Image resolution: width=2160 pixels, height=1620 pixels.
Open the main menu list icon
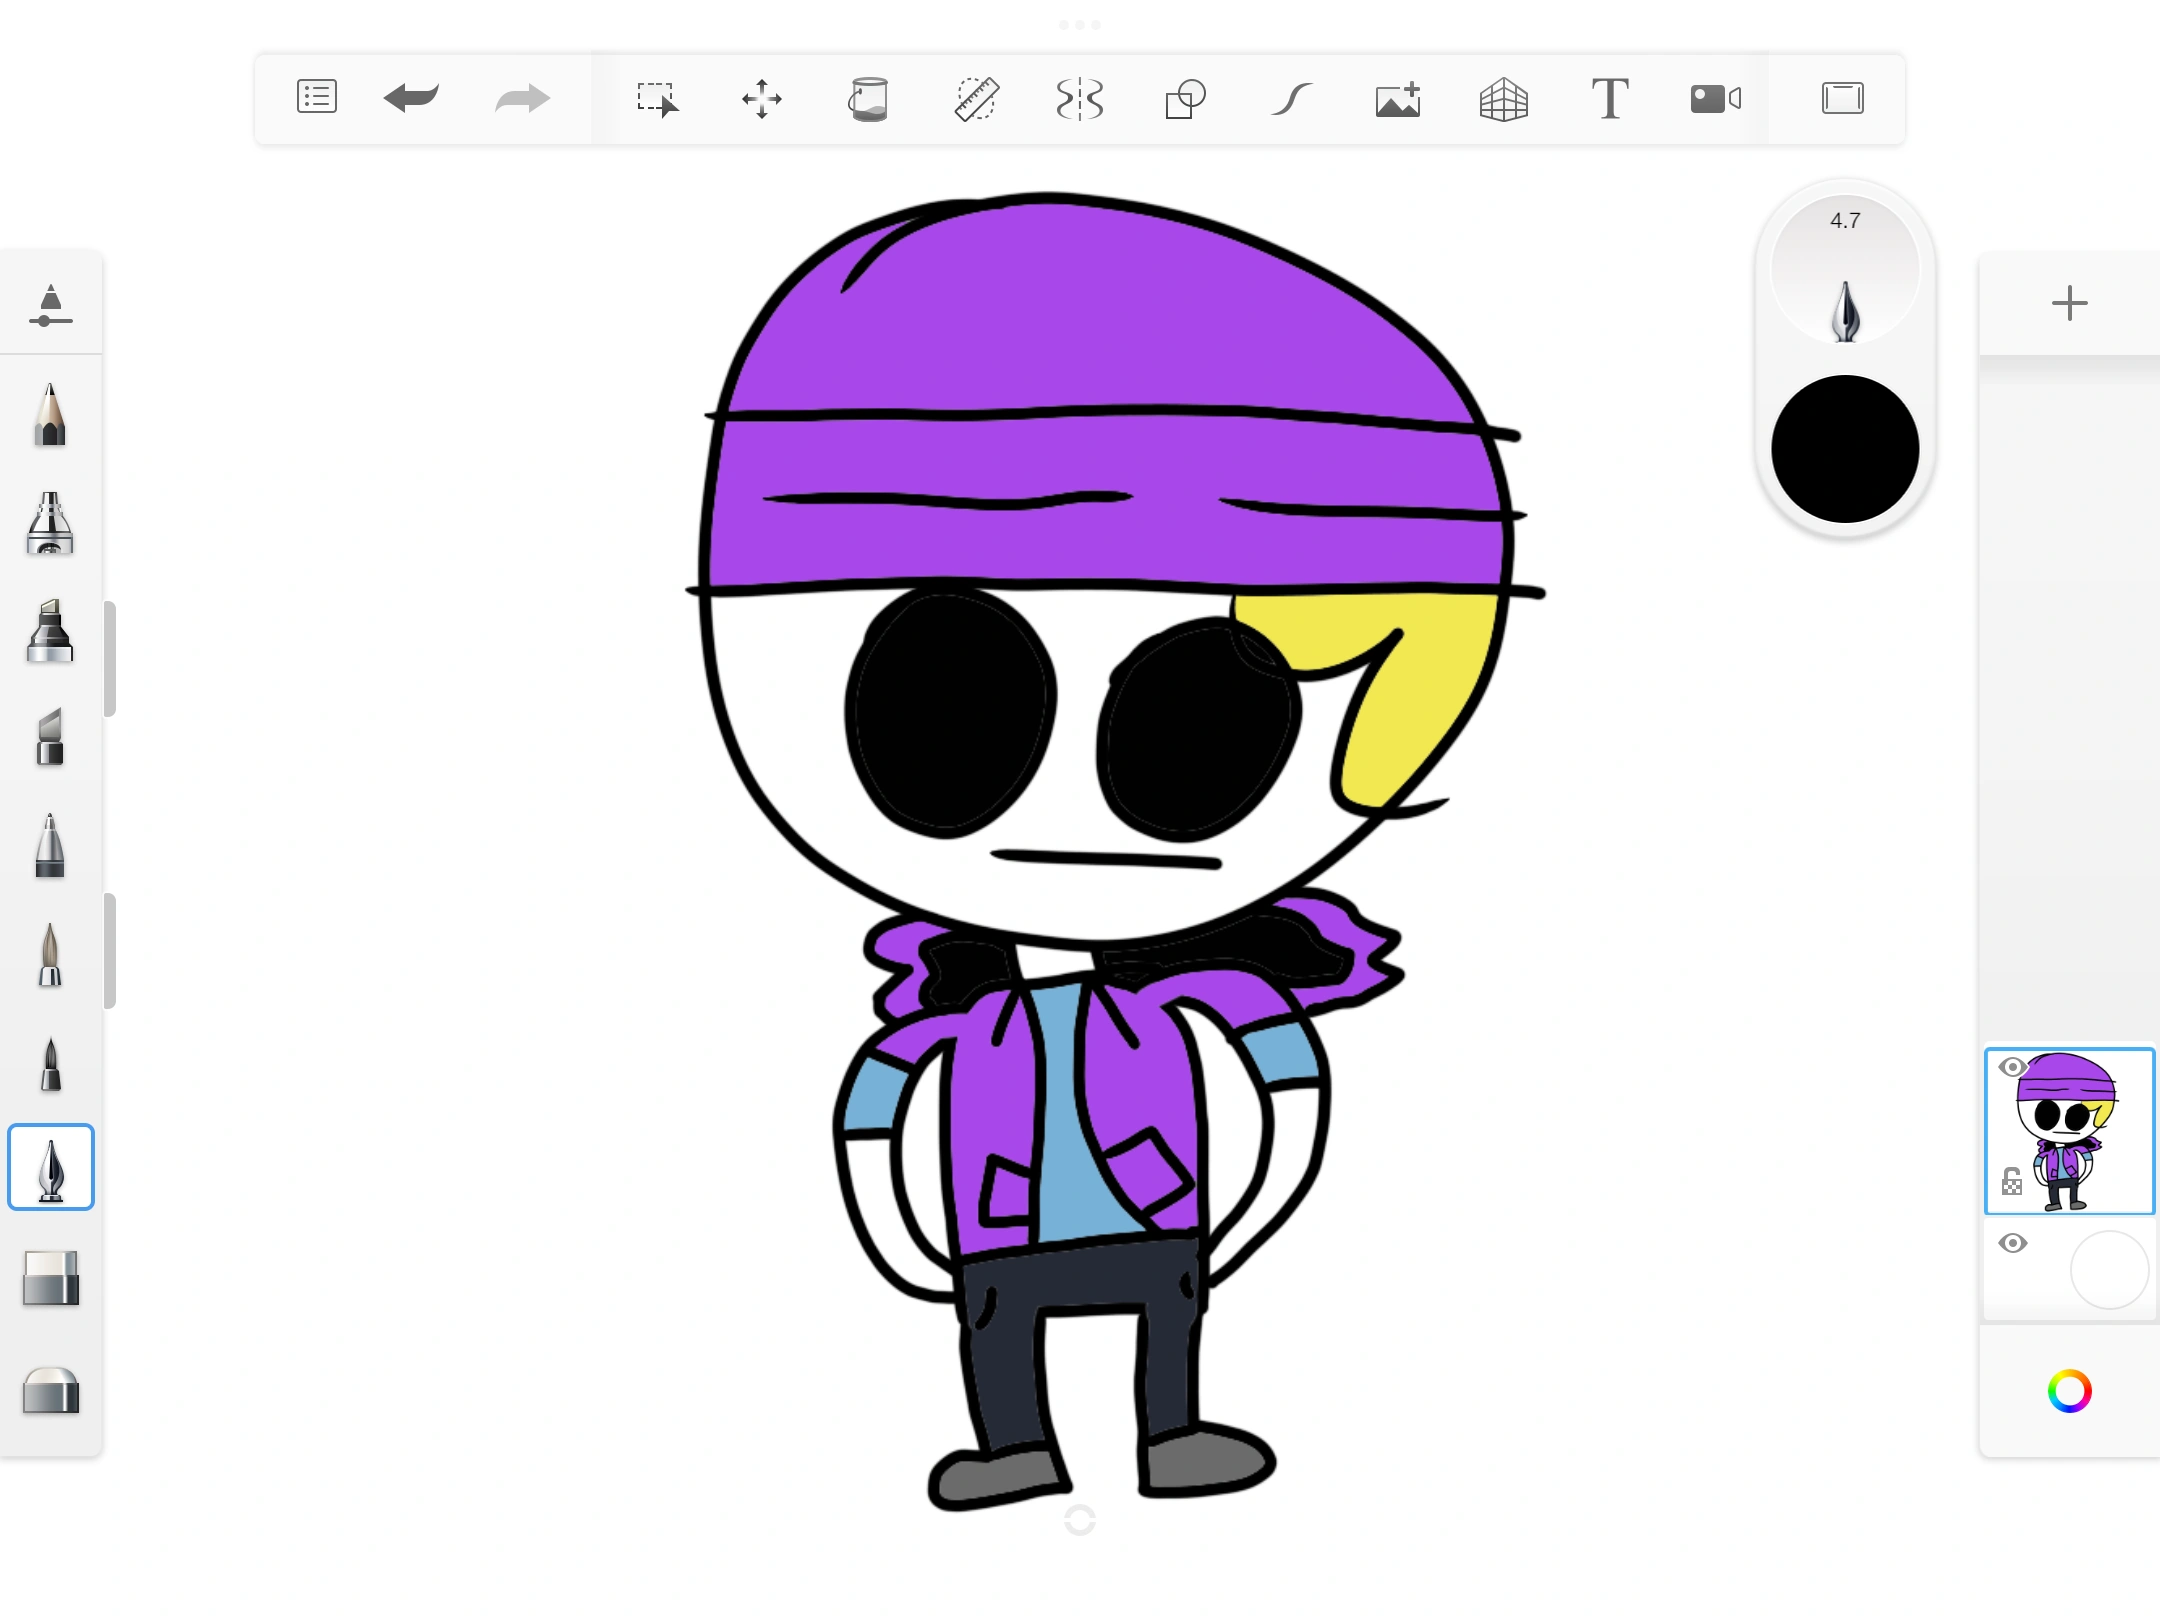(316, 98)
